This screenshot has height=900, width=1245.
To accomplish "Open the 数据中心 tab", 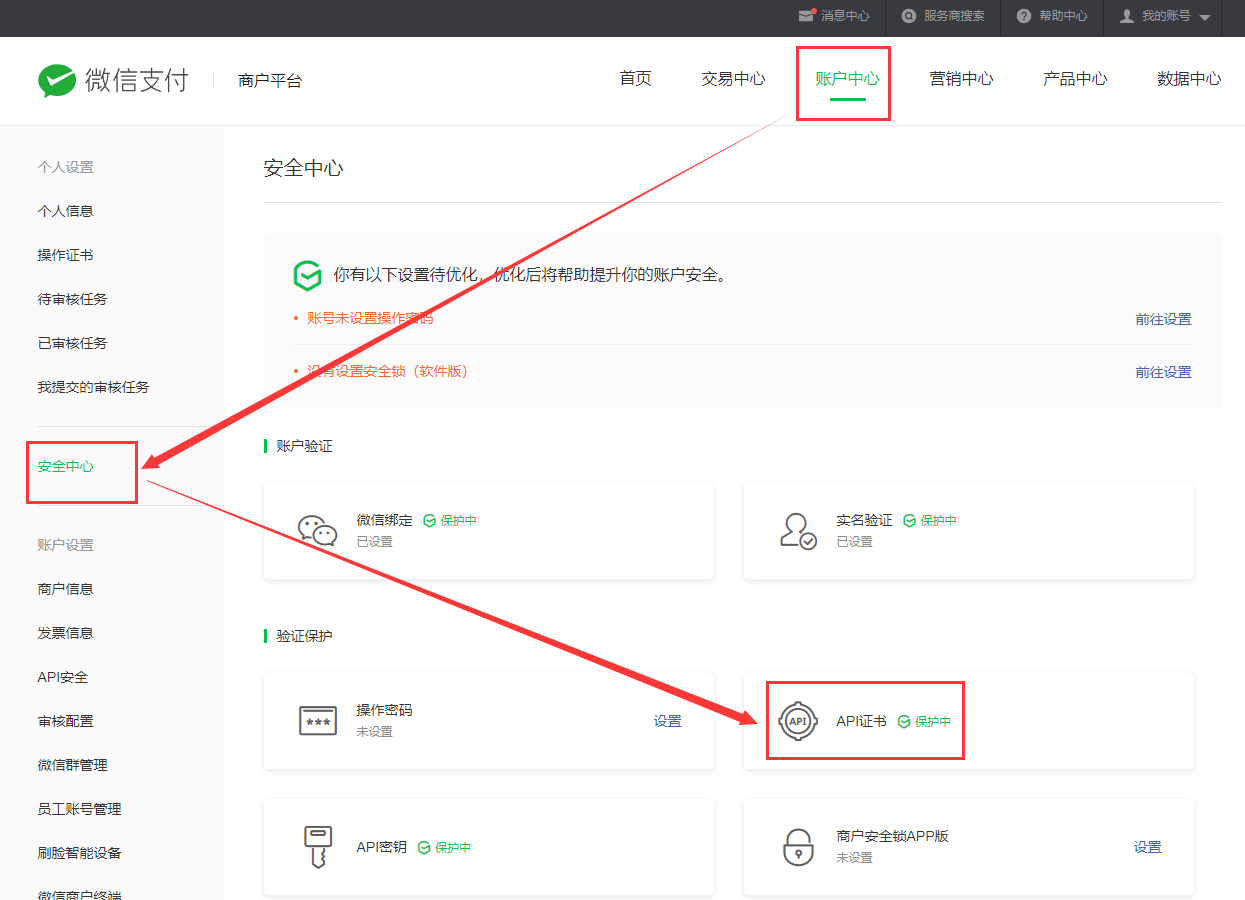I will 1189,79.
